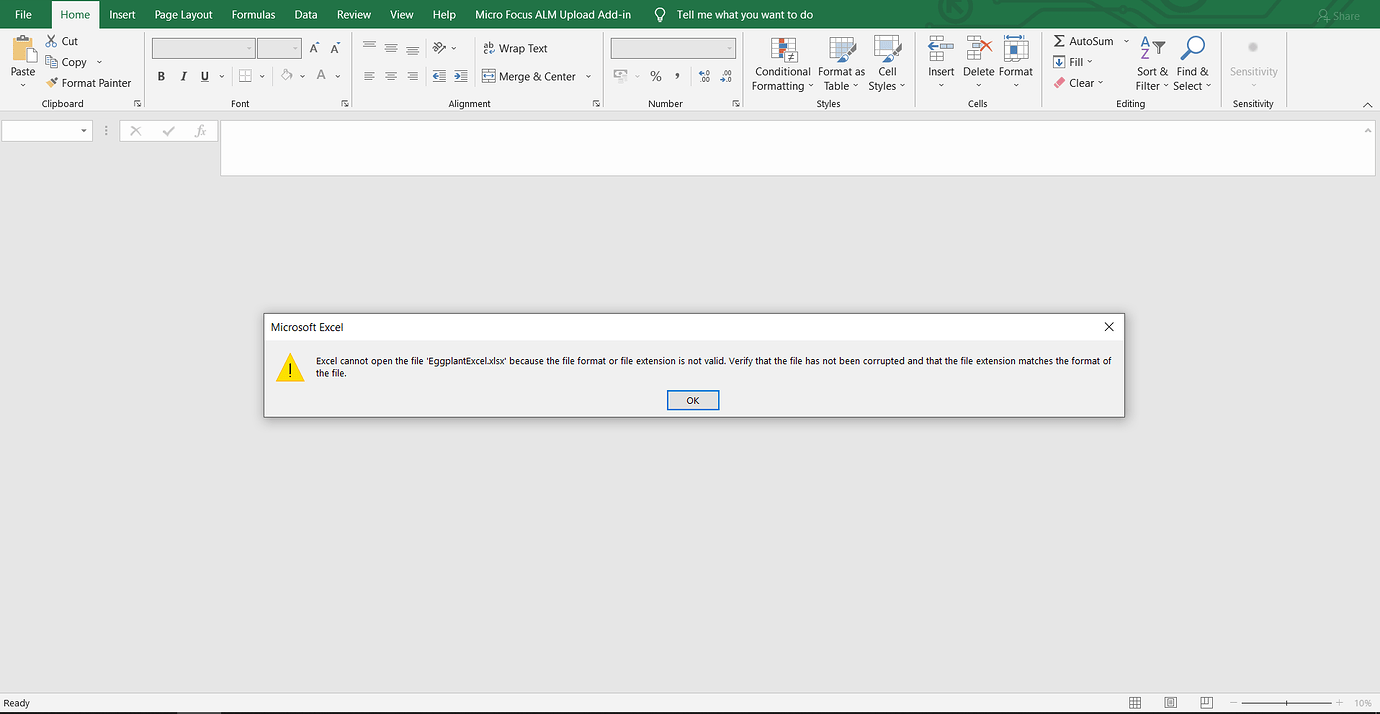This screenshot has height=714, width=1380.
Task: Toggle Merge & Center
Action: 530,76
